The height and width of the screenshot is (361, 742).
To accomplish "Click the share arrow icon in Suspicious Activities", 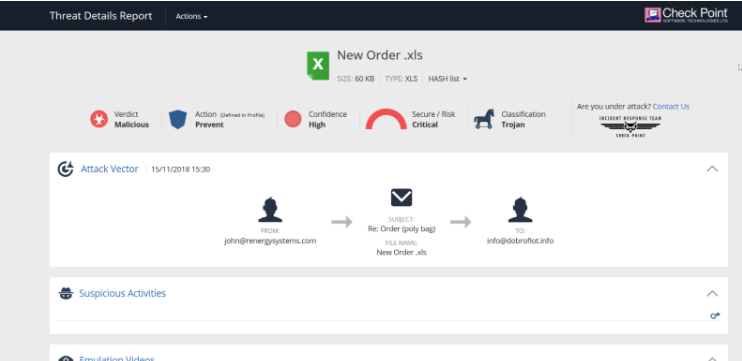I will (x=715, y=316).
